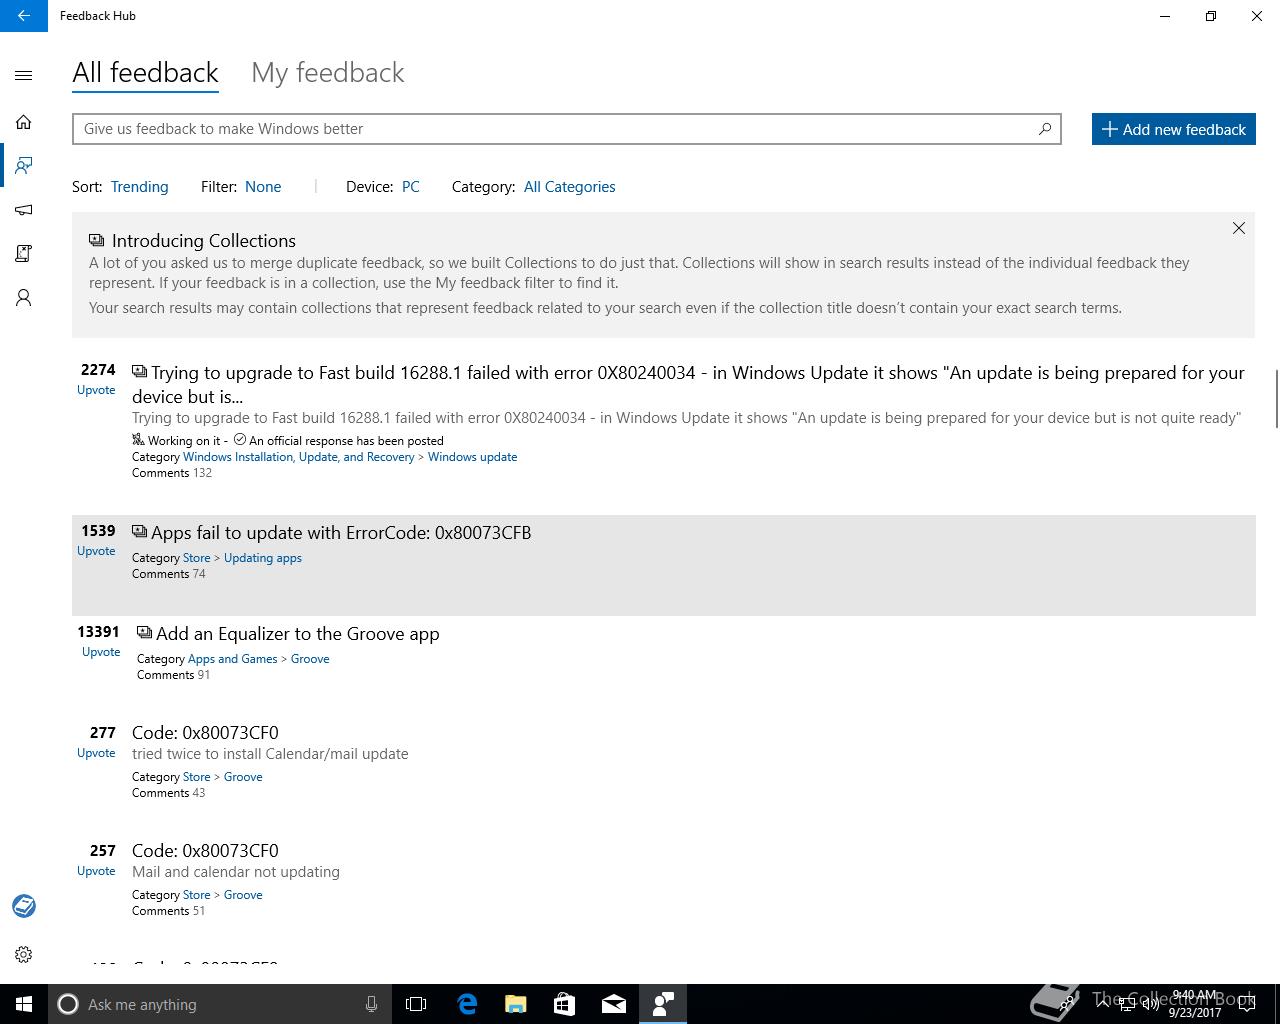The height and width of the screenshot is (1024, 1280).
Task: Open Task View on the taskbar
Action: pos(416,1004)
